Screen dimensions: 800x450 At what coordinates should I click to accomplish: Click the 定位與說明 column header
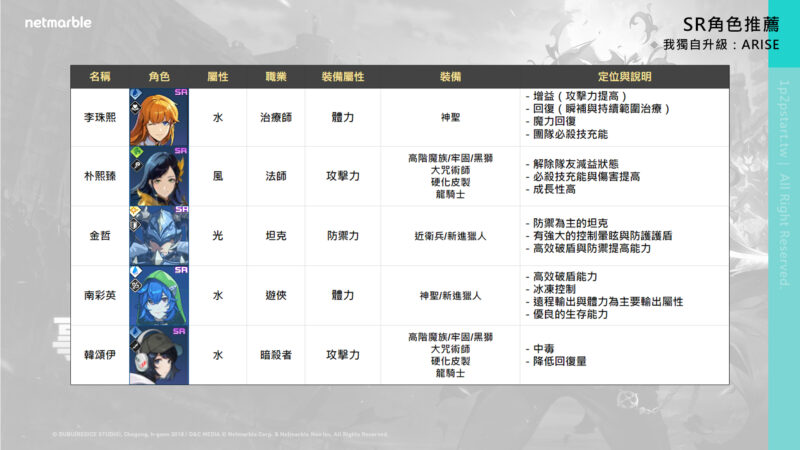[625, 77]
